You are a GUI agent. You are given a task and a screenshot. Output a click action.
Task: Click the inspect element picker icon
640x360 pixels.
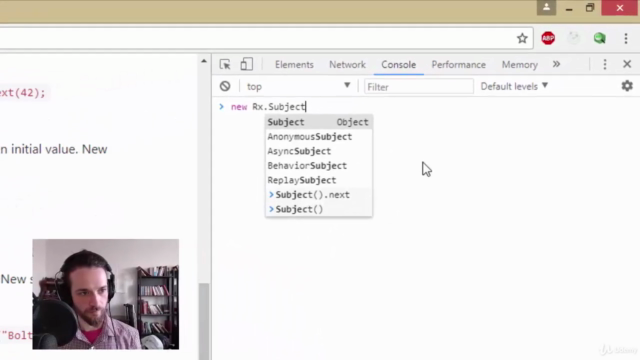point(225,64)
